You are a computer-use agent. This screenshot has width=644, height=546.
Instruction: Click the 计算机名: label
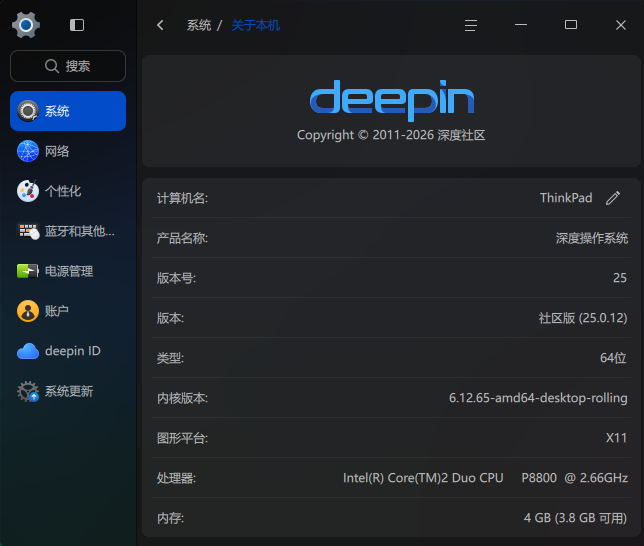[182, 198]
